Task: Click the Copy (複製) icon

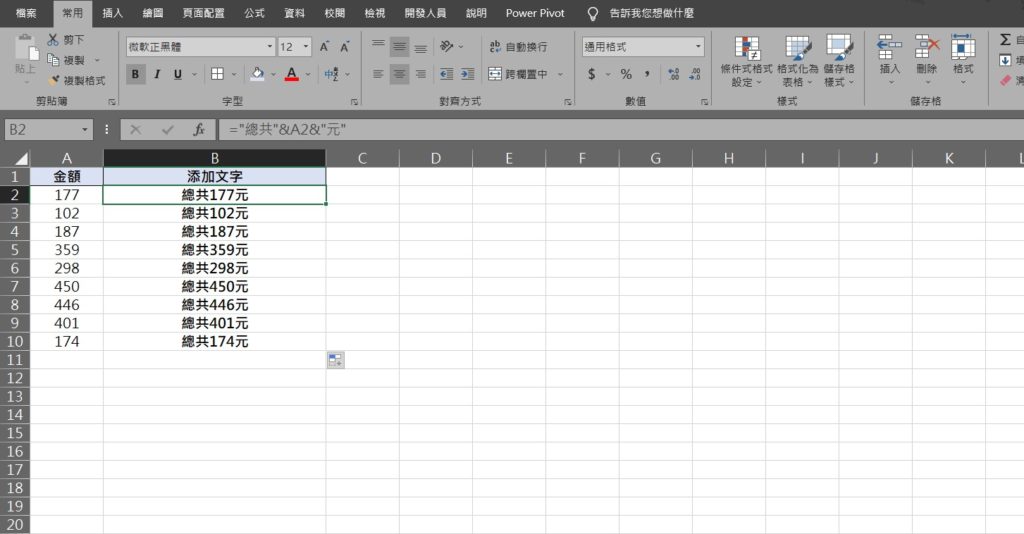Action: (53, 60)
